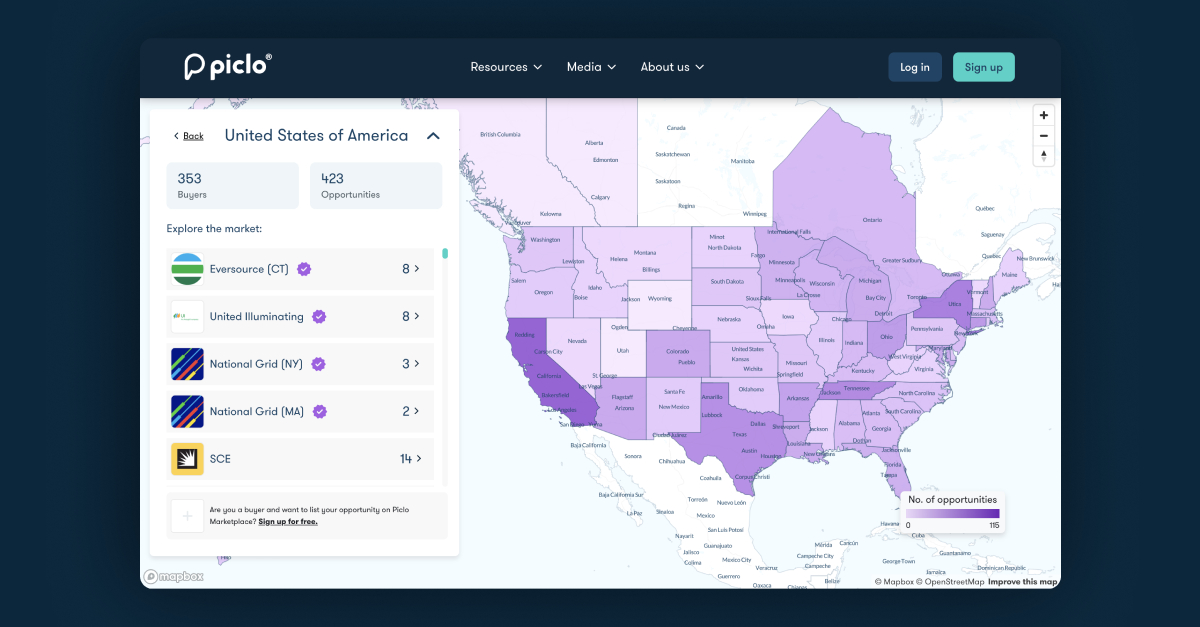Zoom in on the map
This screenshot has height=627, width=1200.
click(x=1044, y=115)
